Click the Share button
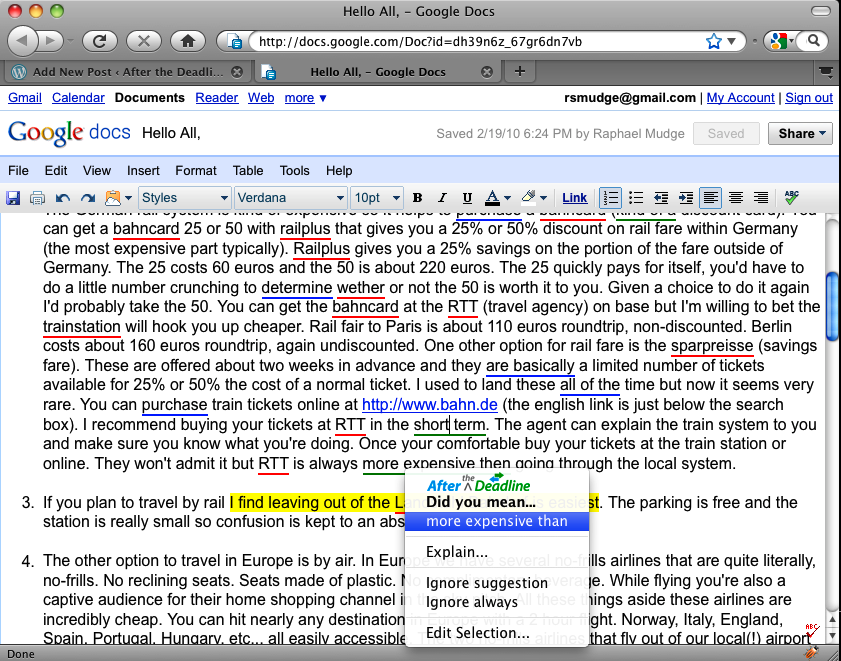Image resolution: width=841 pixels, height=661 pixels. click(x=802, y=134)
